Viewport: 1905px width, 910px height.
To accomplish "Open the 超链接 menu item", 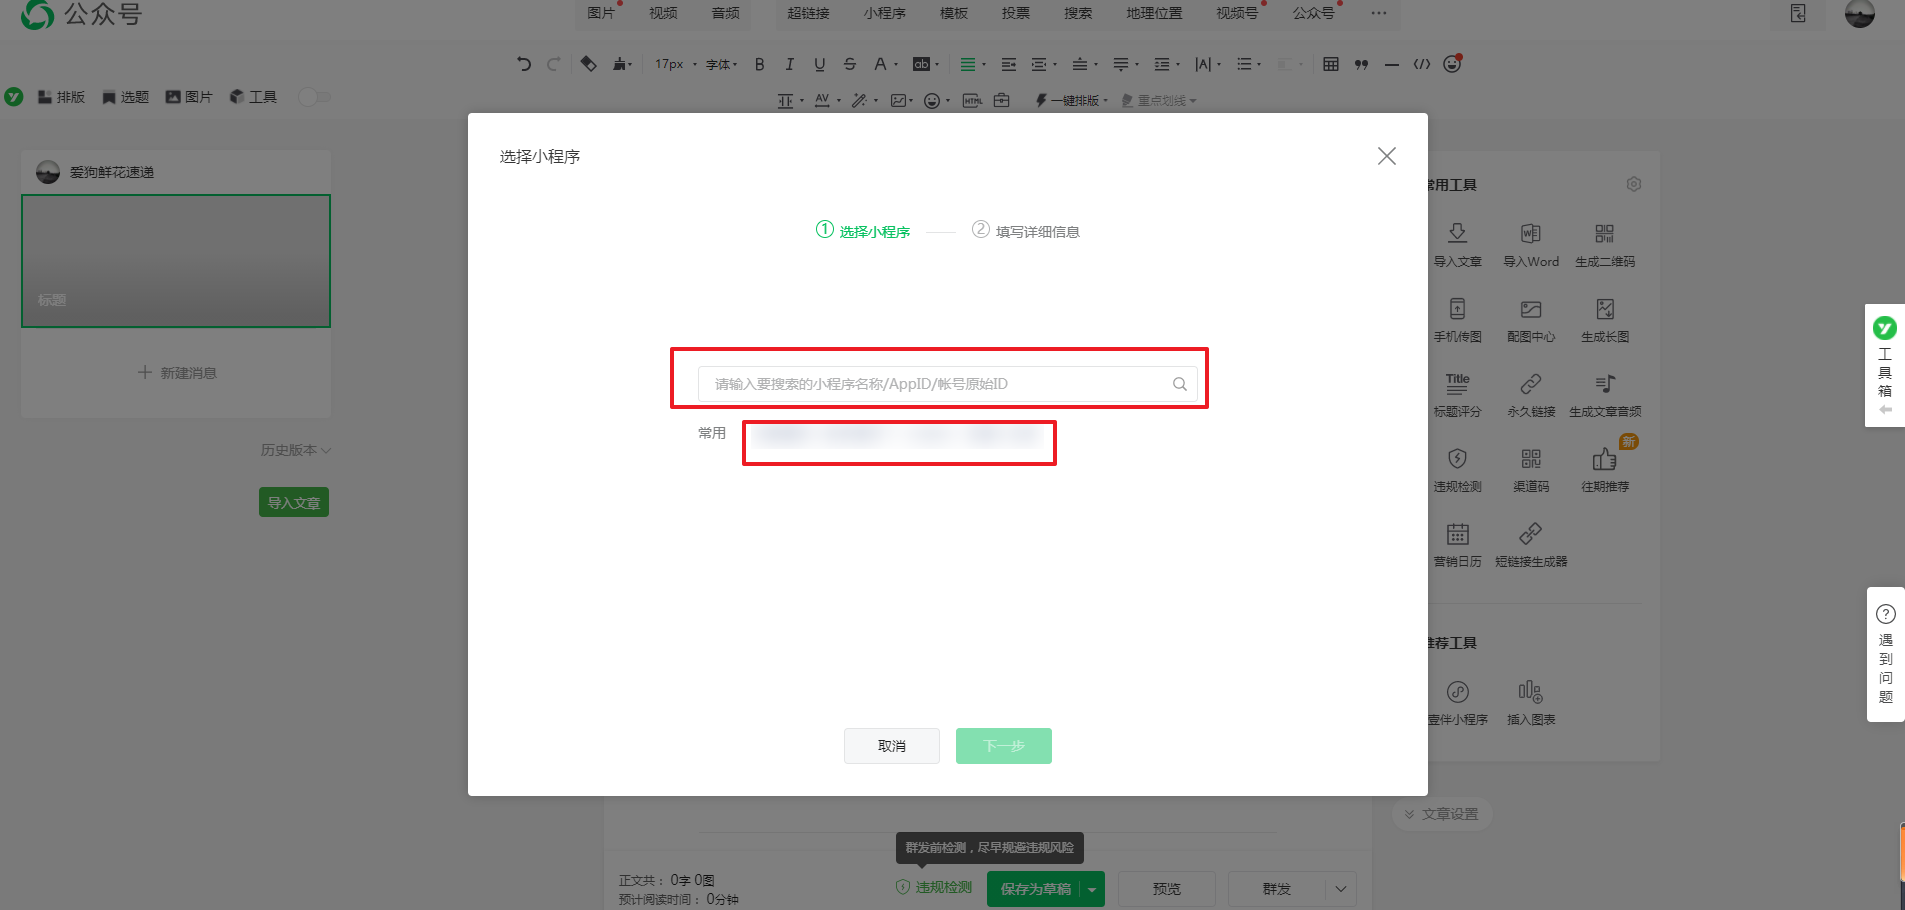I will click(x=808, y=13).
